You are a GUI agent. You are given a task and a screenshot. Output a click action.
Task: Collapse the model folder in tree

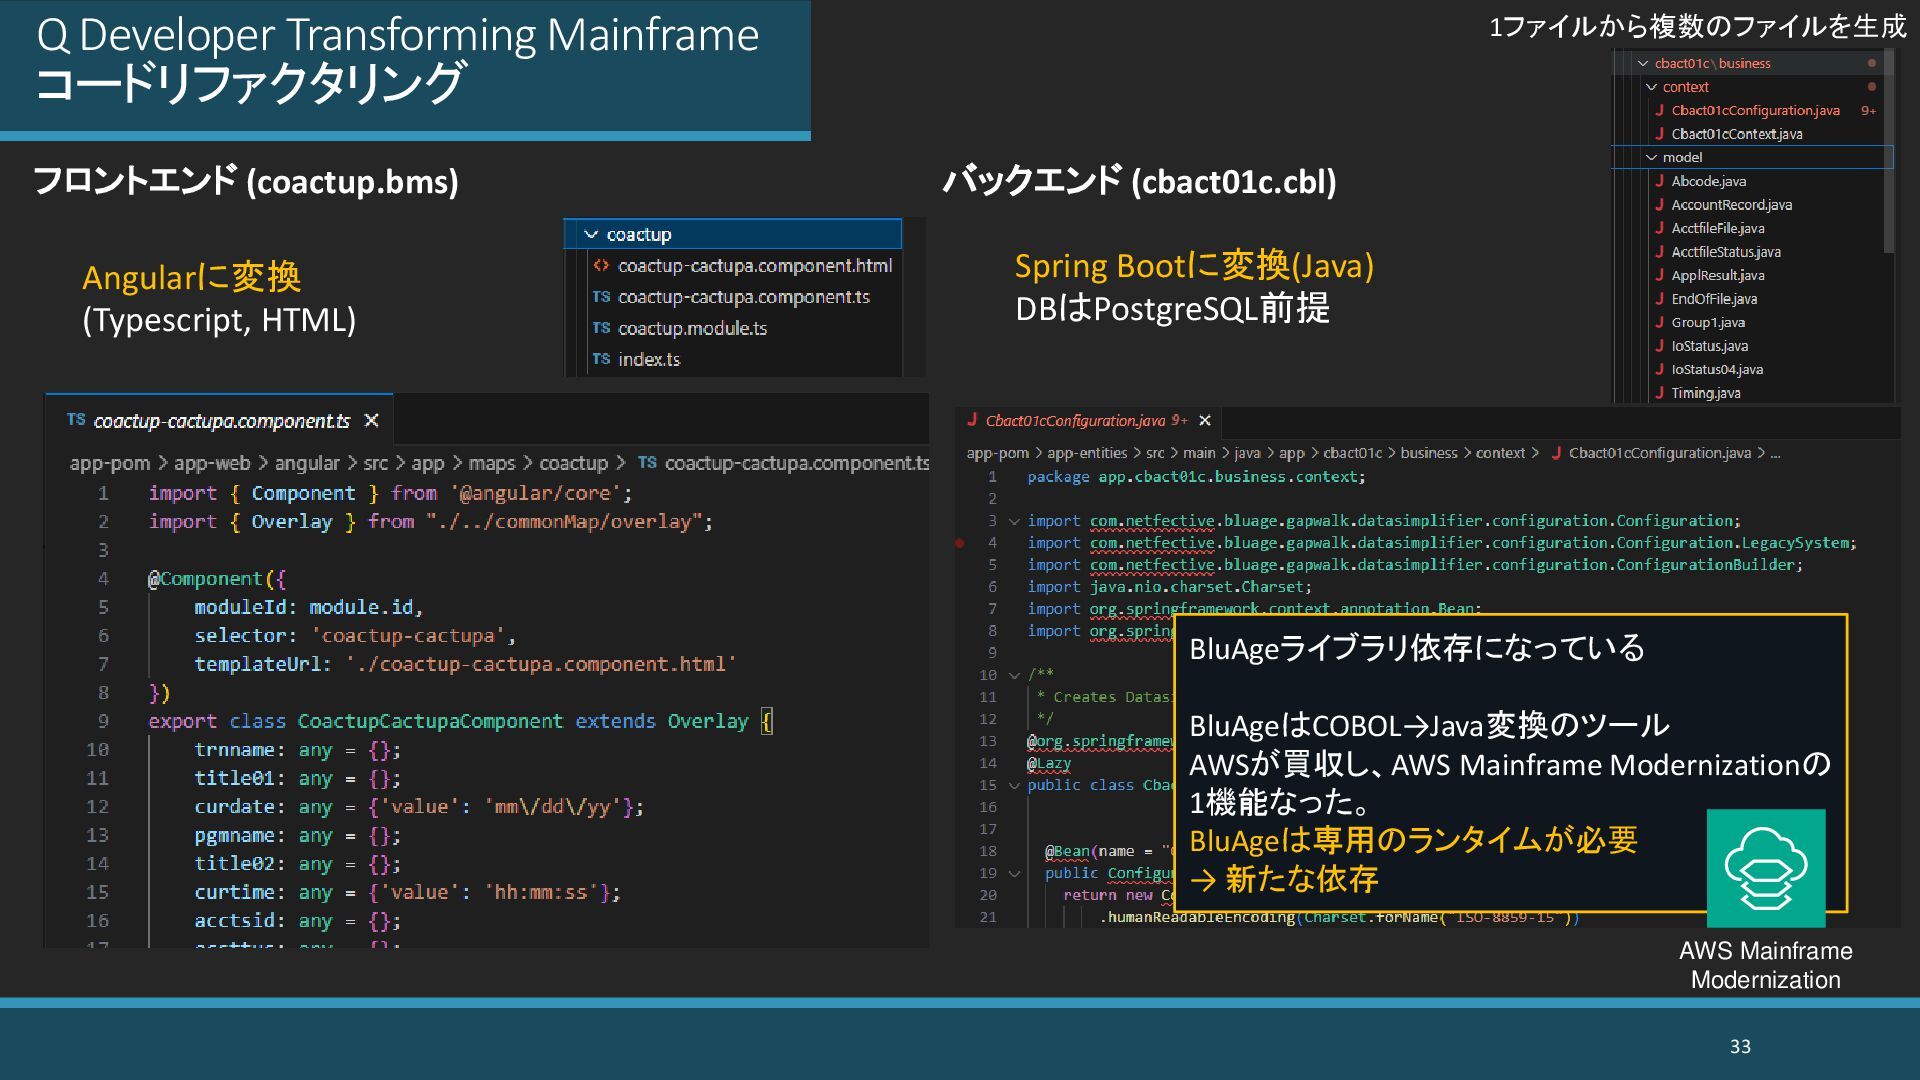click(1651, 158)
